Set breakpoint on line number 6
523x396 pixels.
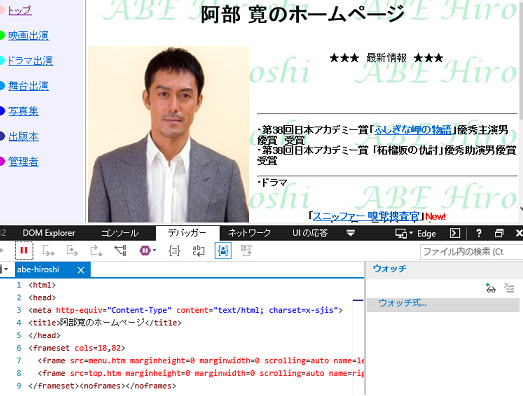click(19, 348)
